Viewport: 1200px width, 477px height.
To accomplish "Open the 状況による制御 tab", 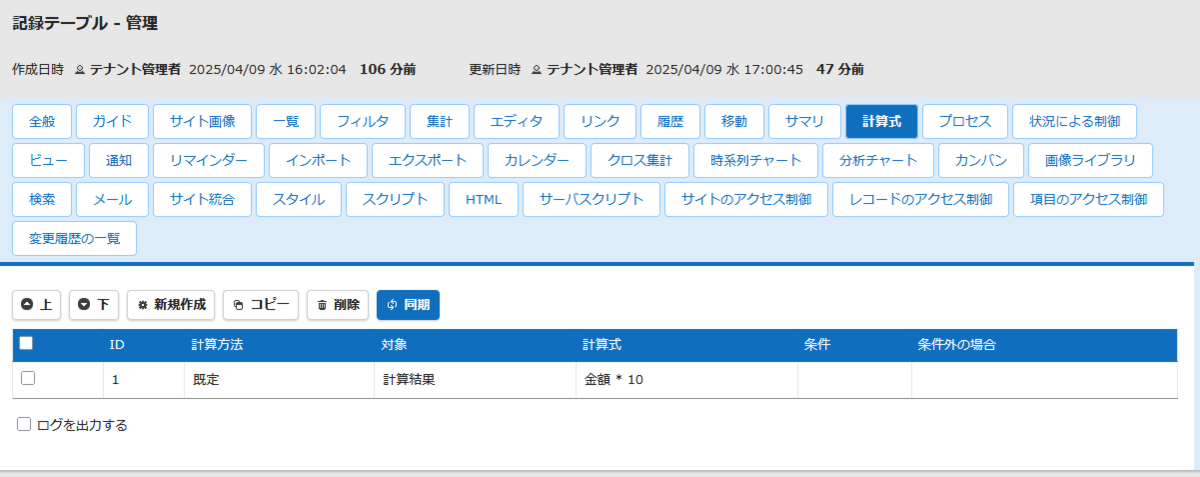I will click(1075, 121).
